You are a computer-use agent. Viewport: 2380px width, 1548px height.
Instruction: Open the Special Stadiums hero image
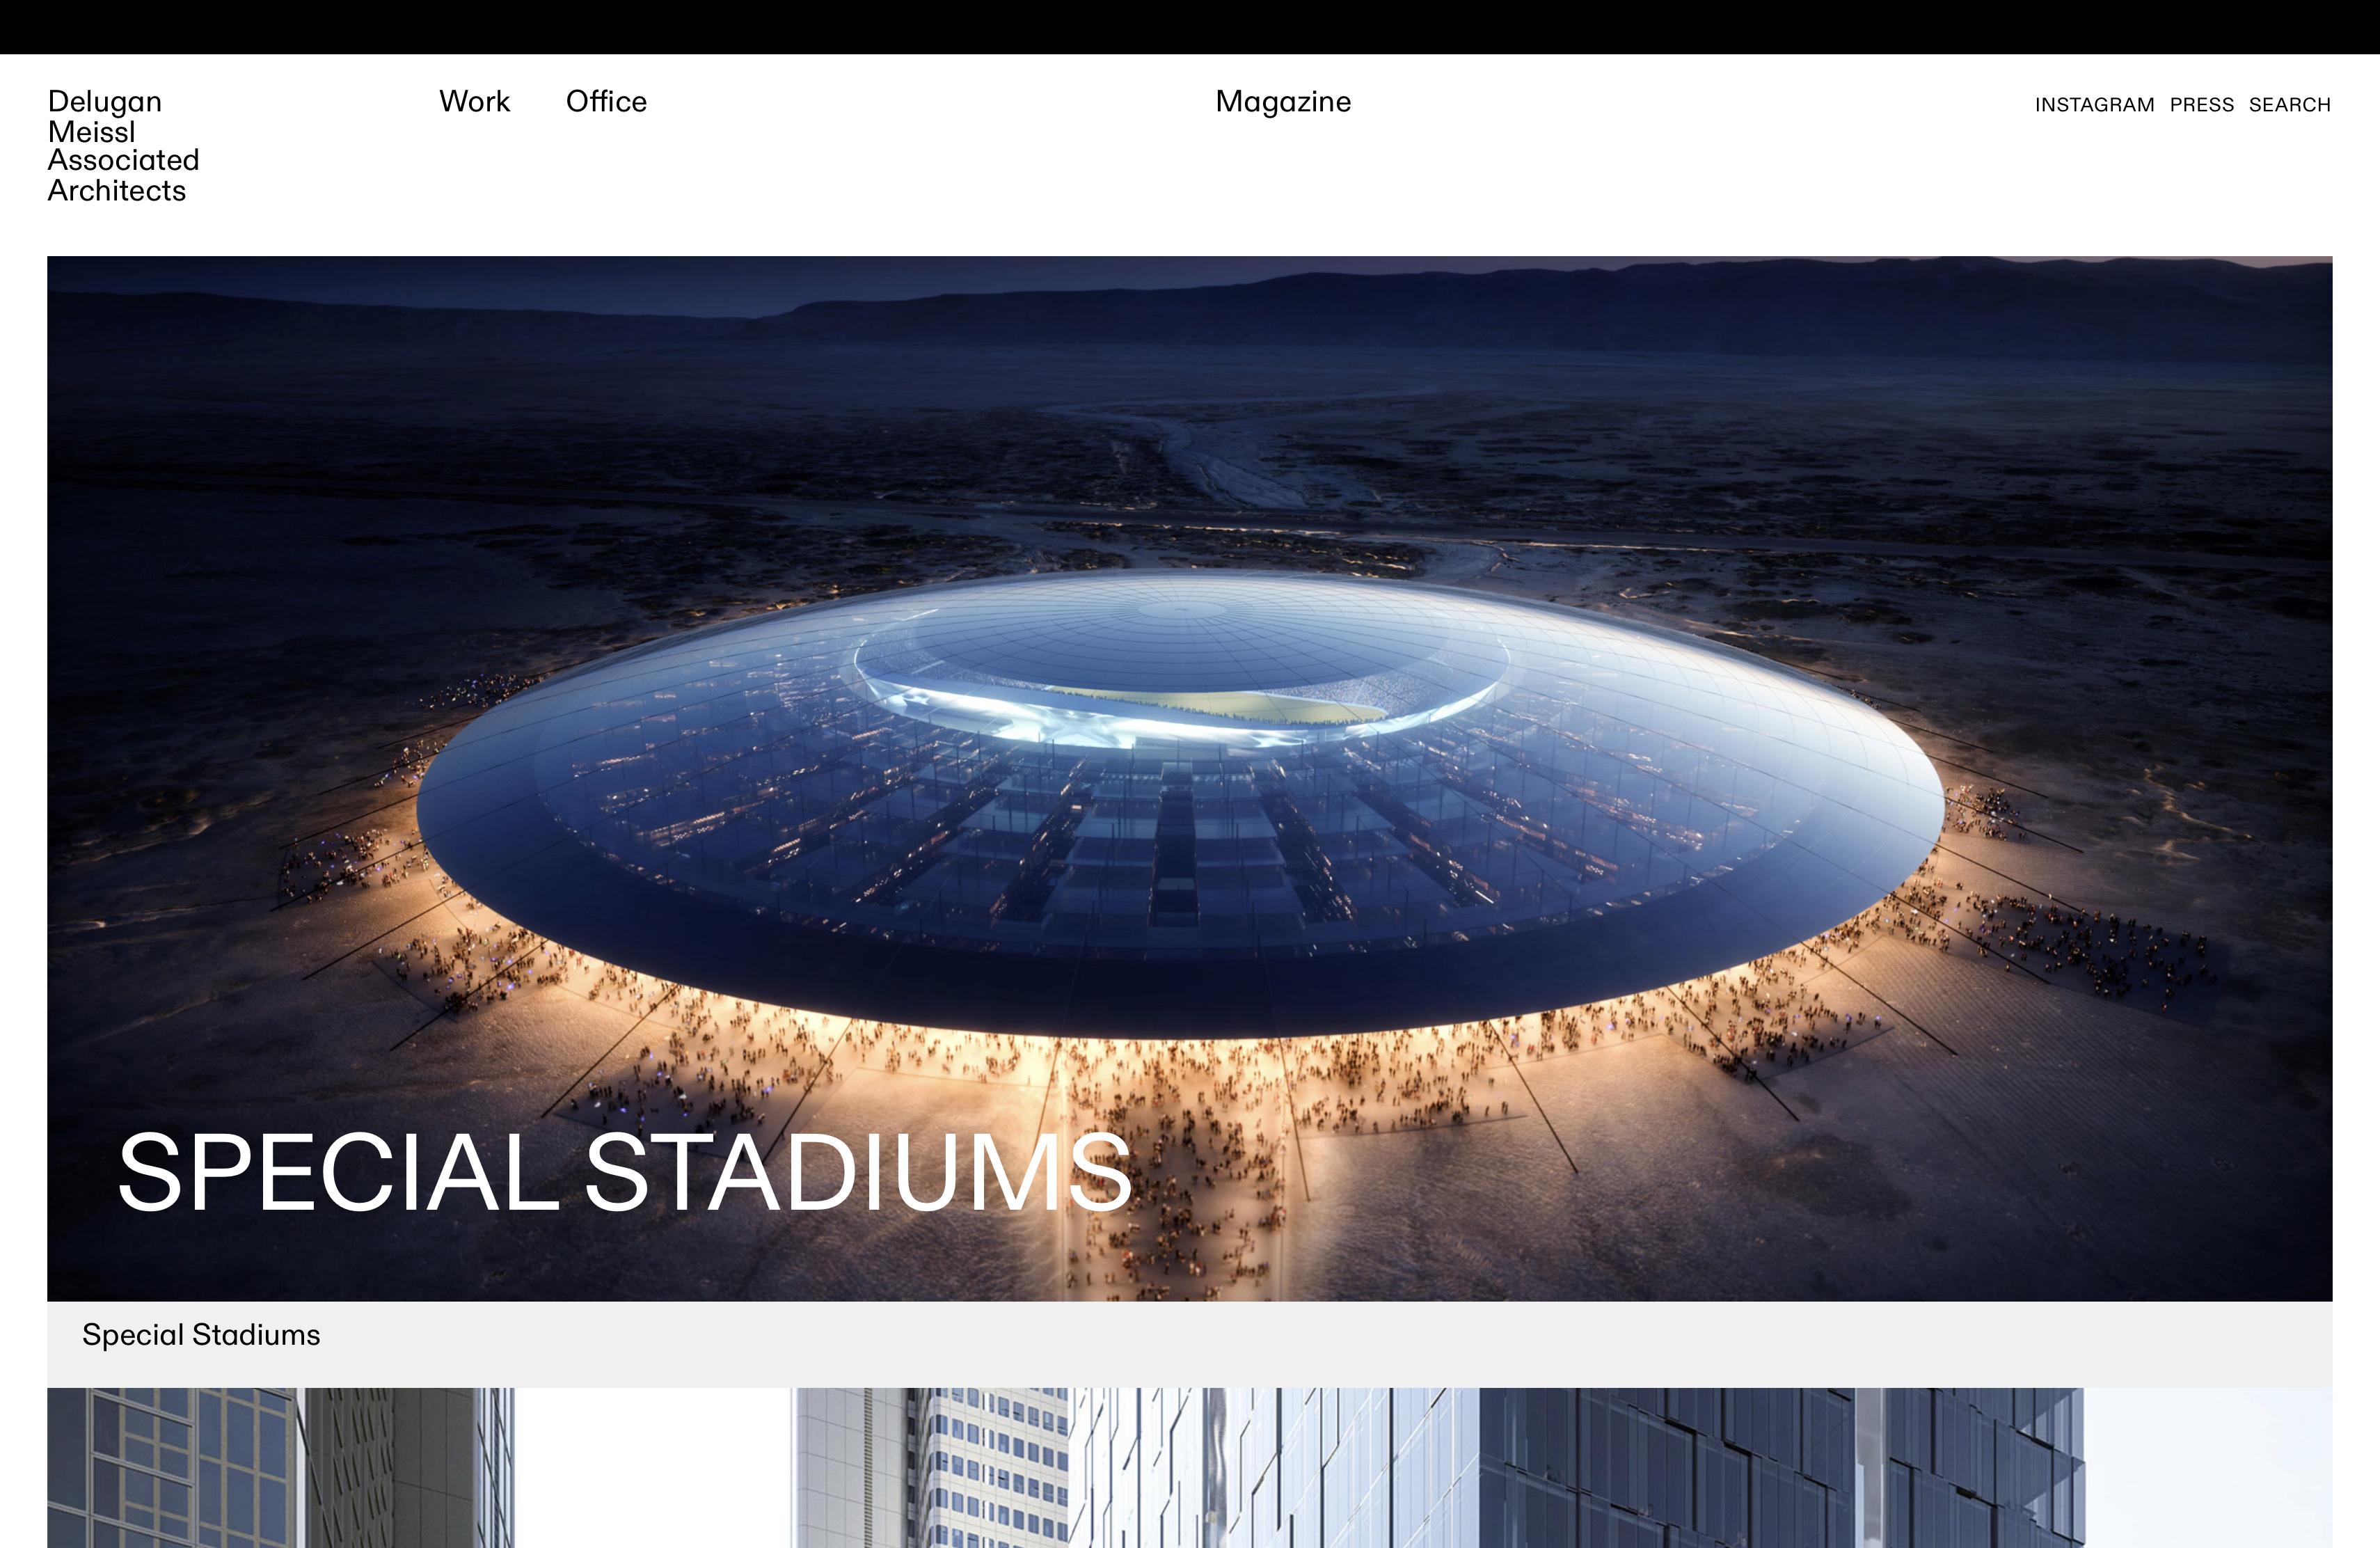pyautogui.click(x=1189, y=778)
